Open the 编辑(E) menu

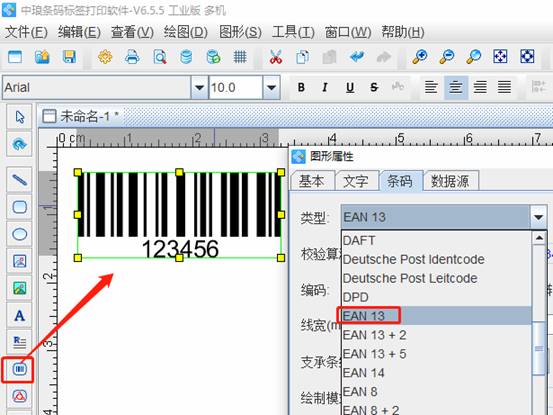(x=79, y=32)
